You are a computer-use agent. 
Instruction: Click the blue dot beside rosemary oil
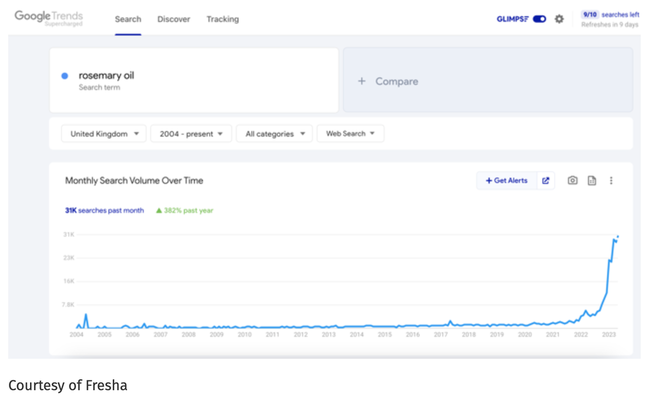point(64,76)
